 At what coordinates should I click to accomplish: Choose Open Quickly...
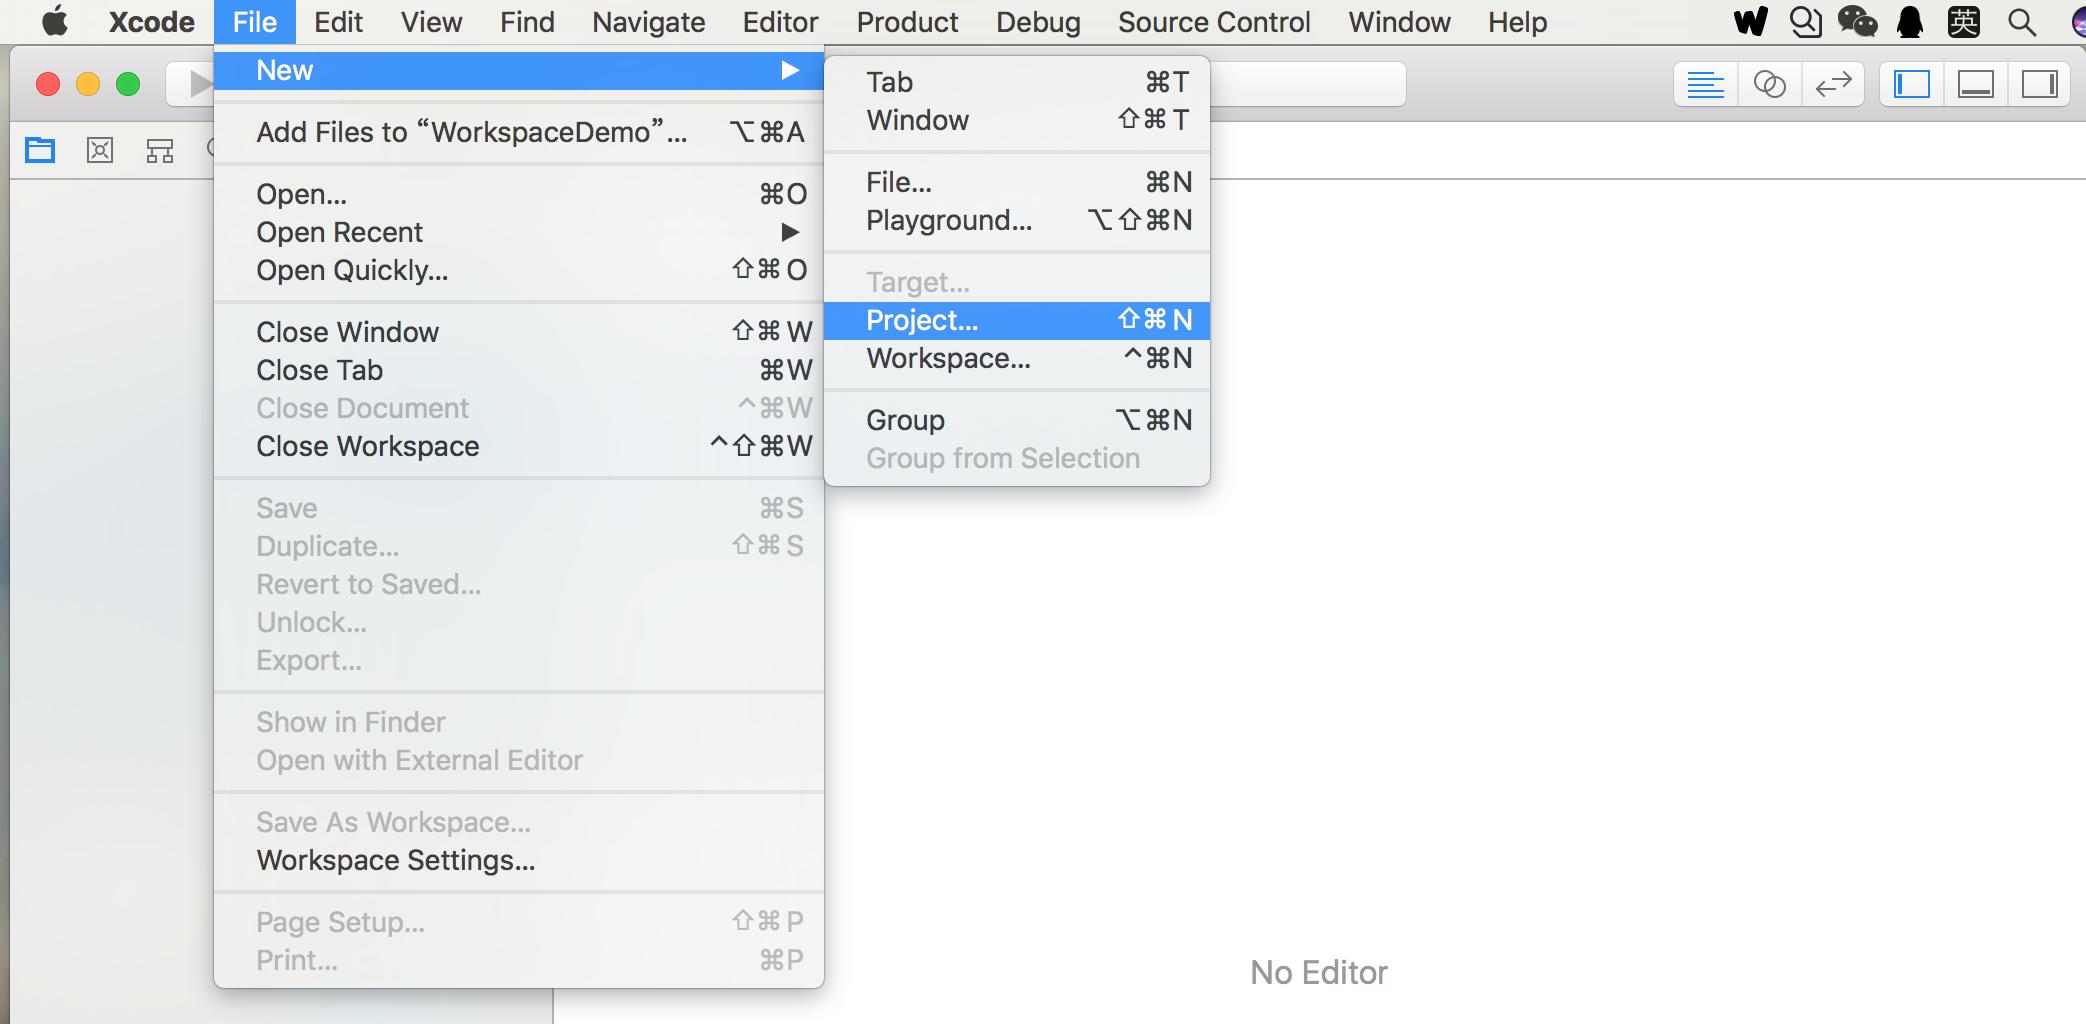(x=519, y=270)
